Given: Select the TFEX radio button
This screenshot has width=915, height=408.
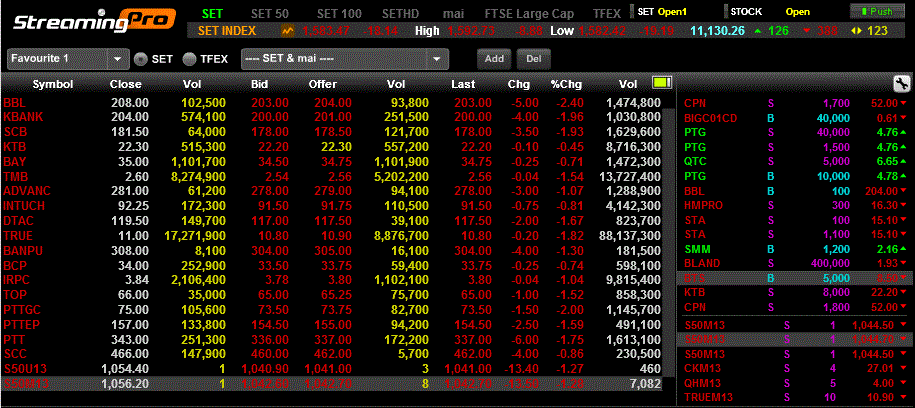Looking at the screenshot, I should [x=189, y=59].
